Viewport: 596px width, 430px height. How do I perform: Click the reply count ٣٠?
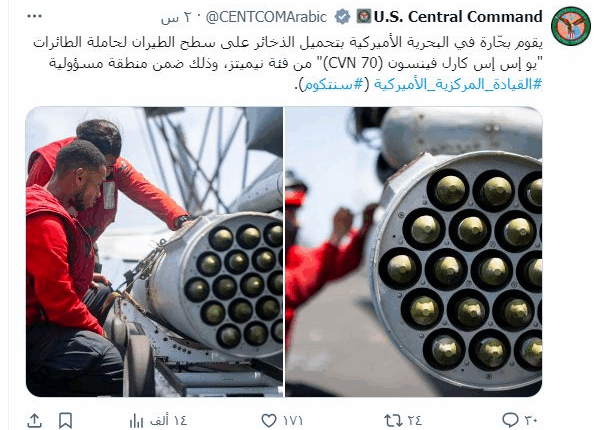531,420
